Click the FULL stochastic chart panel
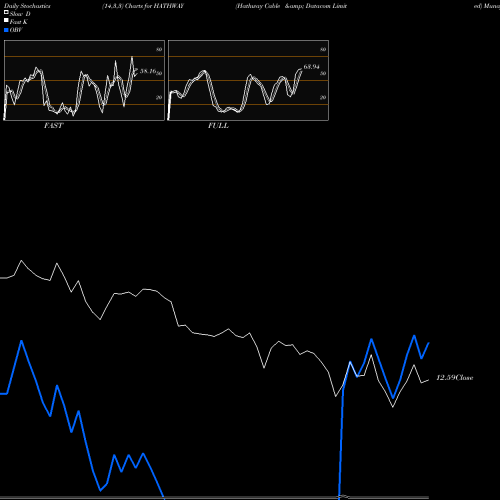This screenshot has height=500, width=500. click(x=248, y=80)
